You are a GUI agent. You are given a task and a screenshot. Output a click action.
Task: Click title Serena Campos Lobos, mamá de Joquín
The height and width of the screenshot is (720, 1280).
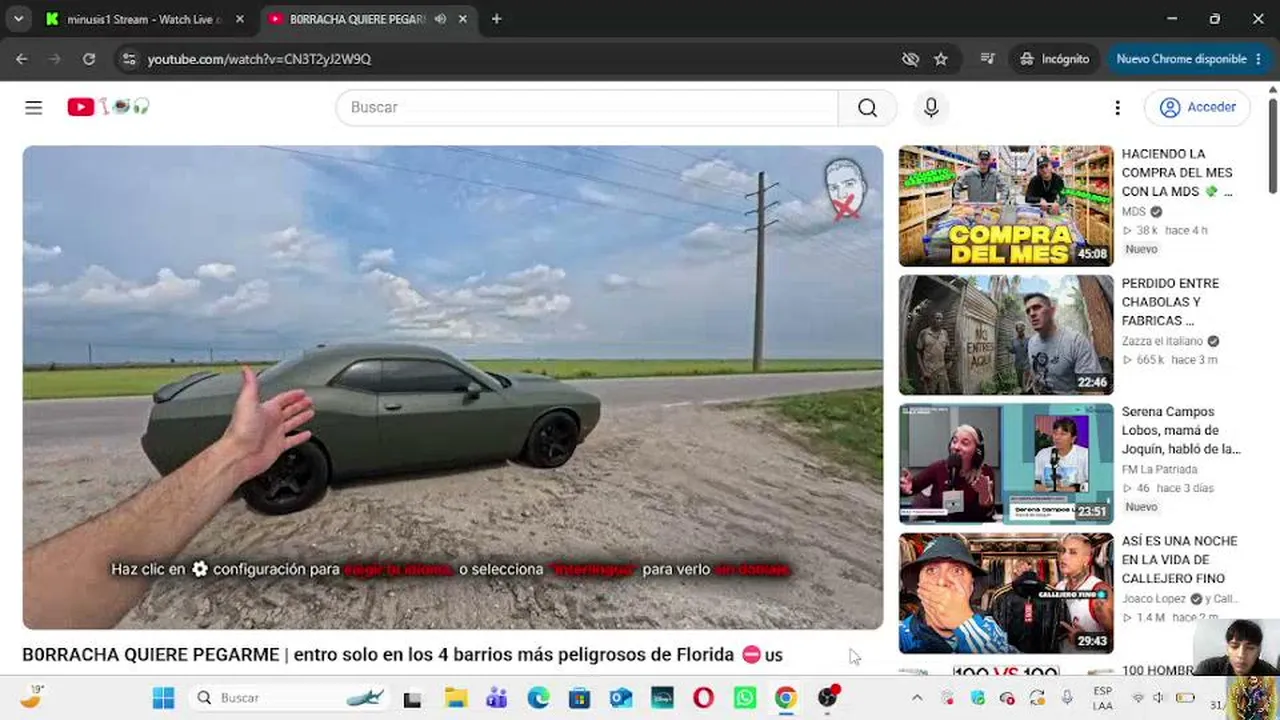point(1181,431)
